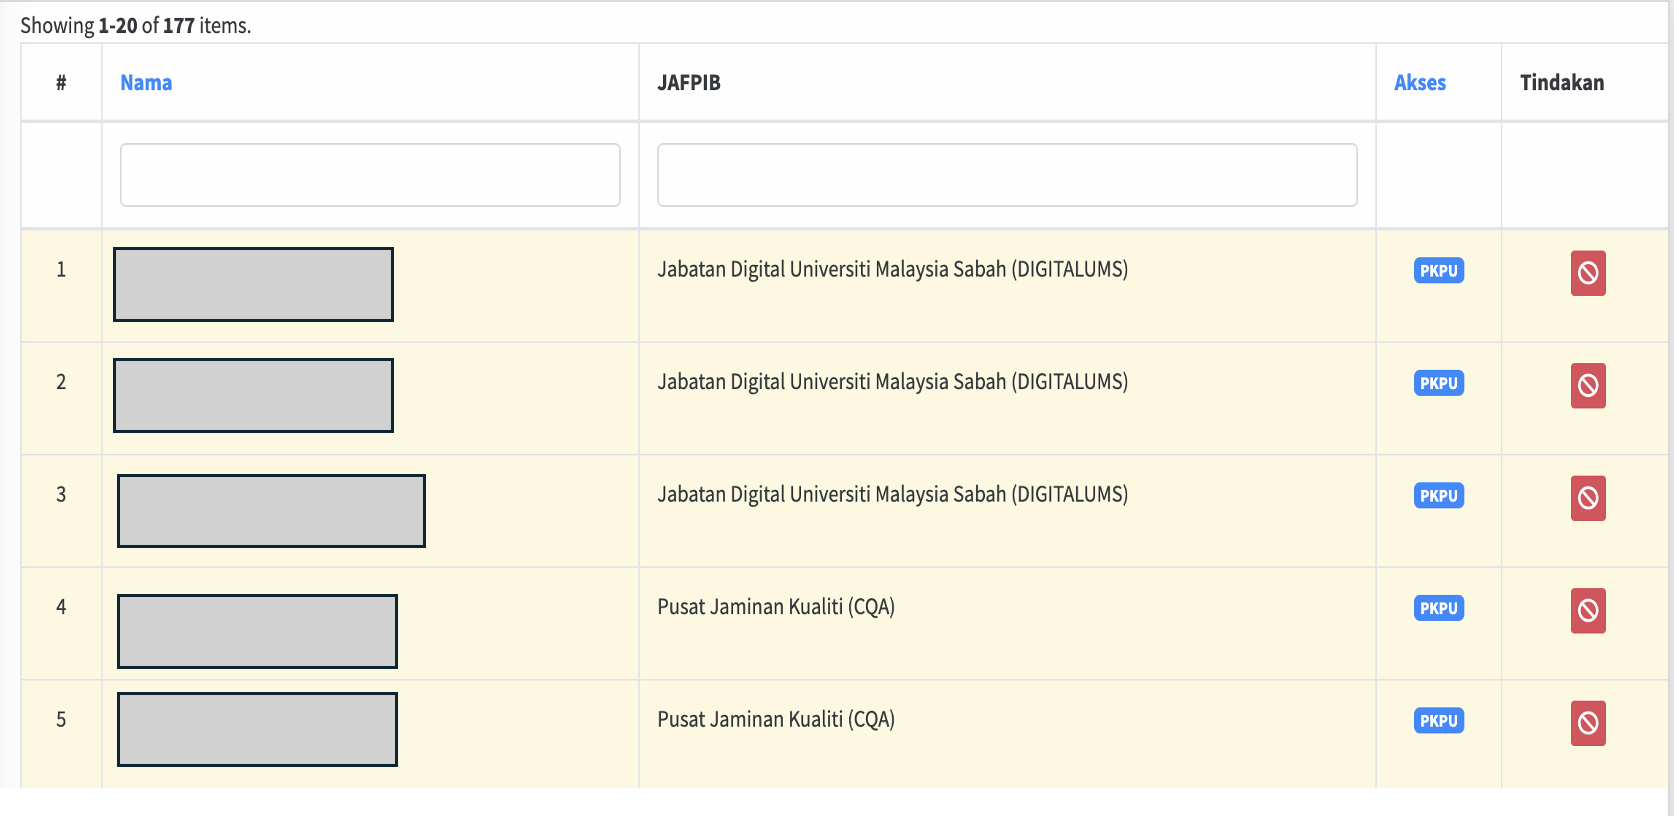Screen dimensions: 1674x816
Task: Click the red ban icon in row 4
Action: 1587,610
